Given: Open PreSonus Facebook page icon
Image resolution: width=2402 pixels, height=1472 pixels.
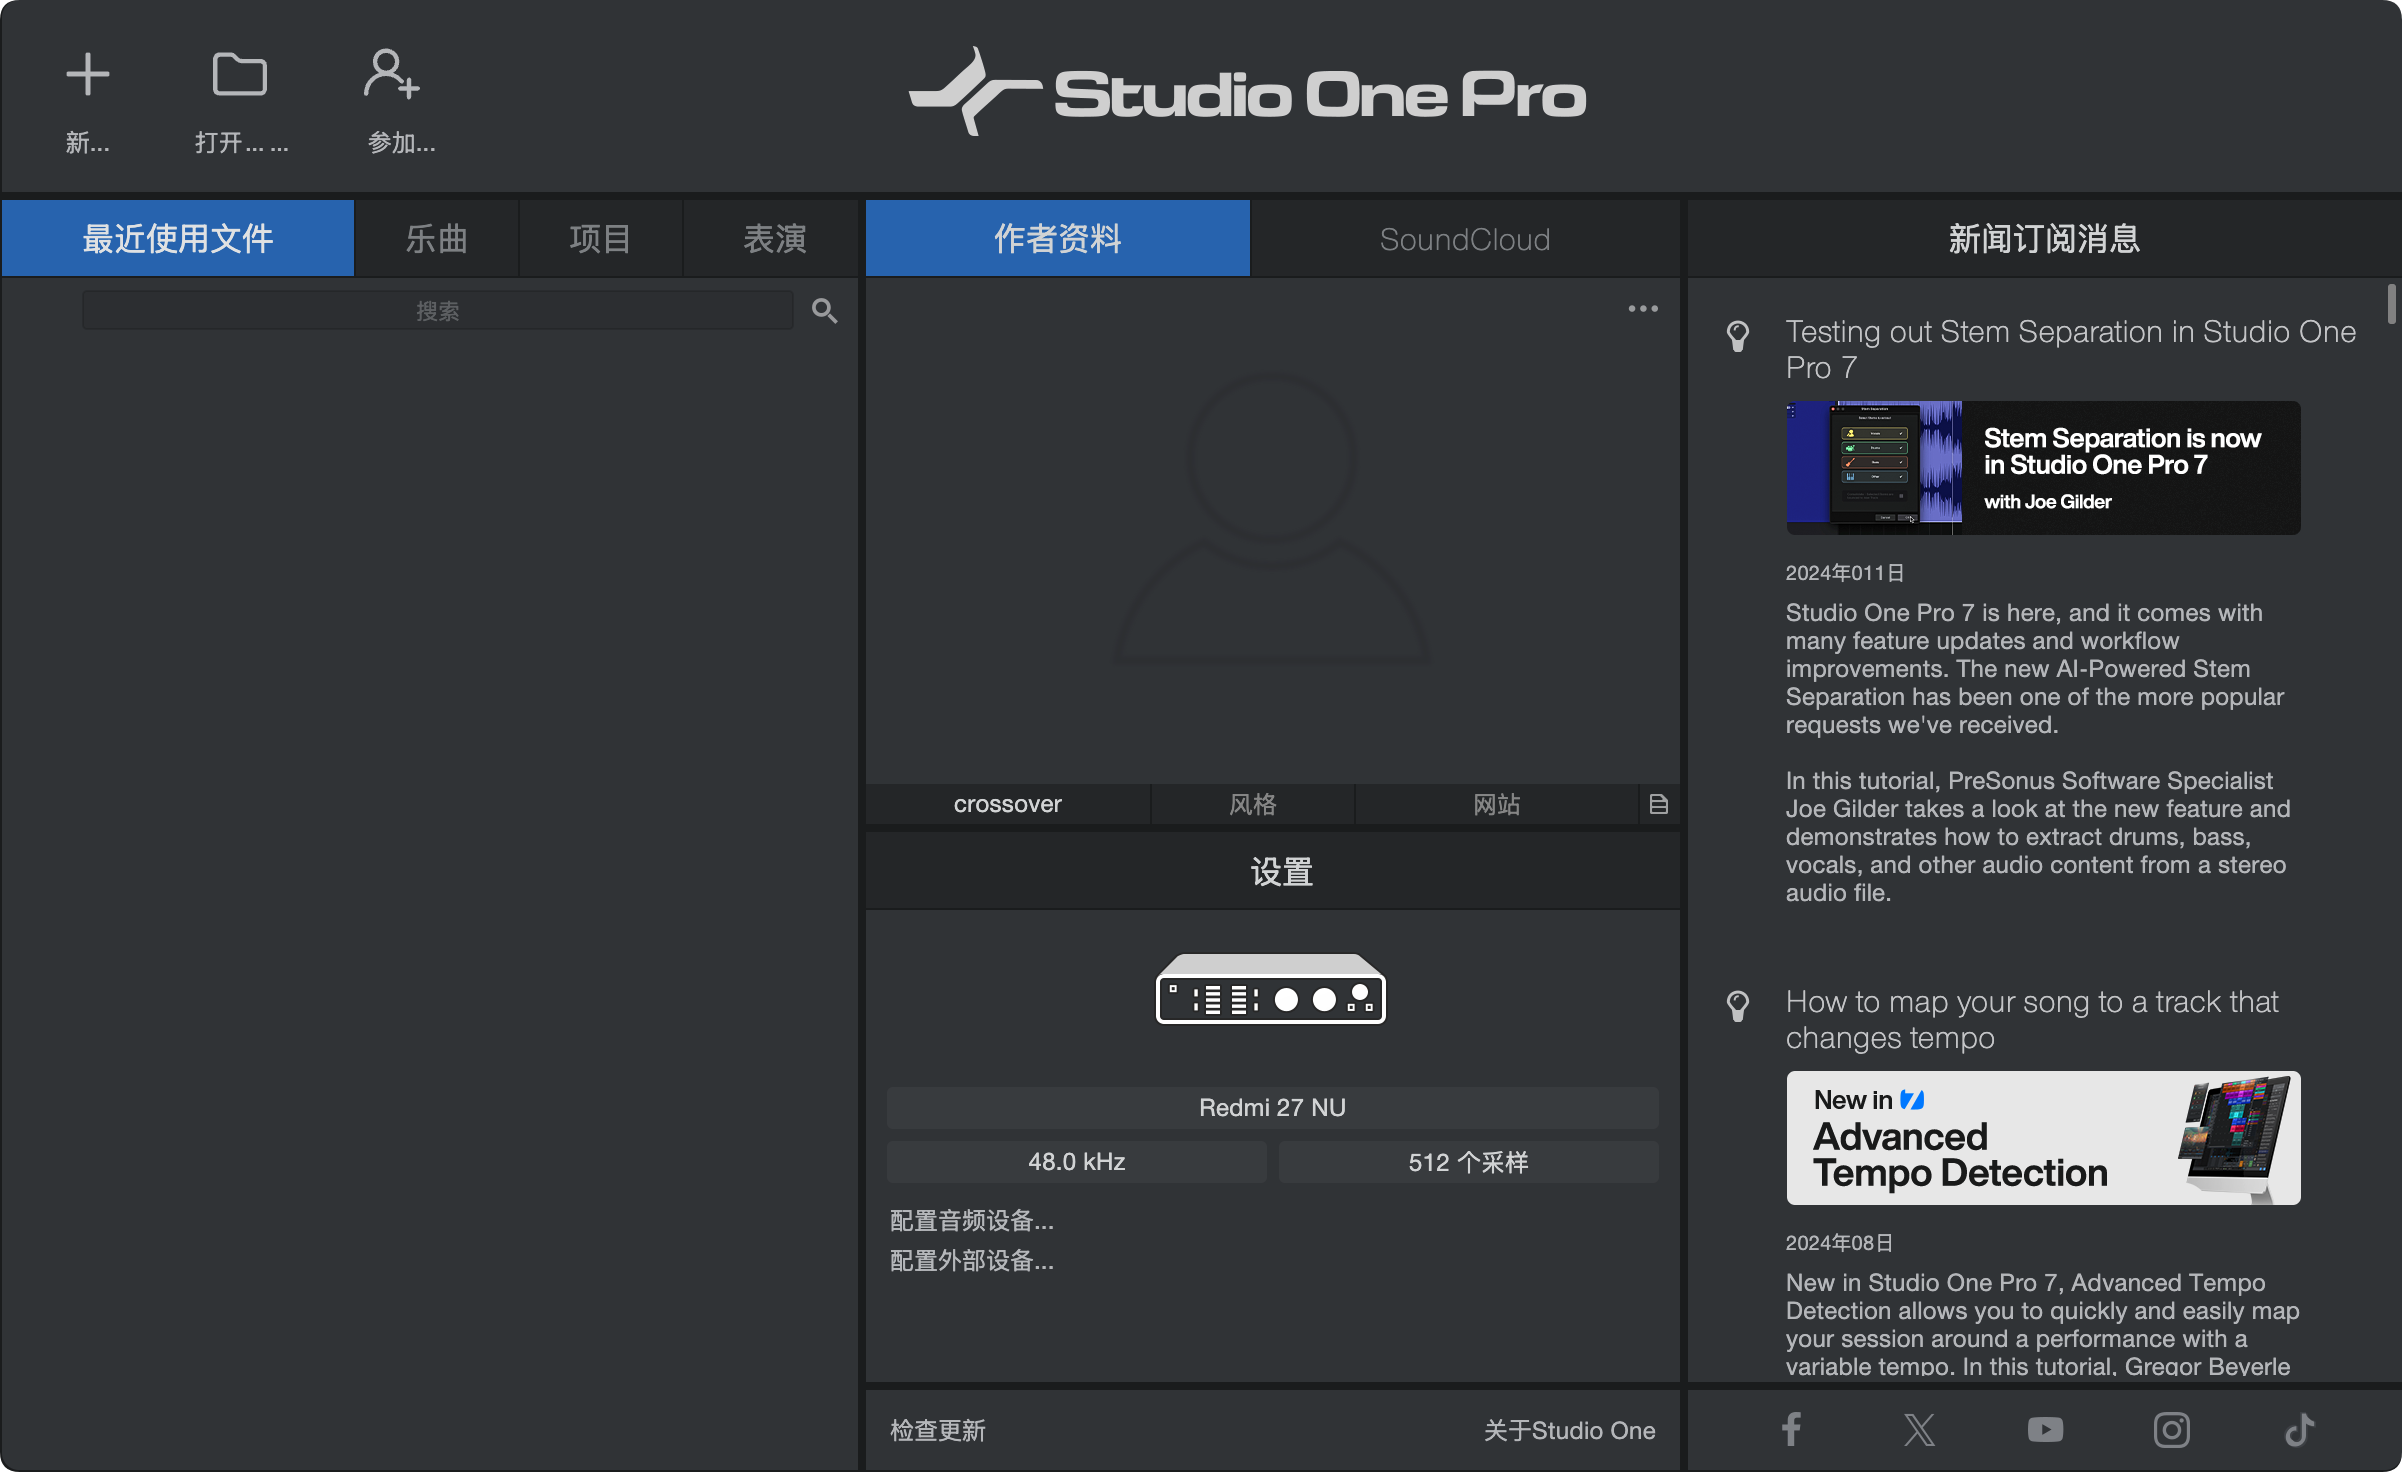Looking at the screenshot, I should (x=1792, y=1429).
